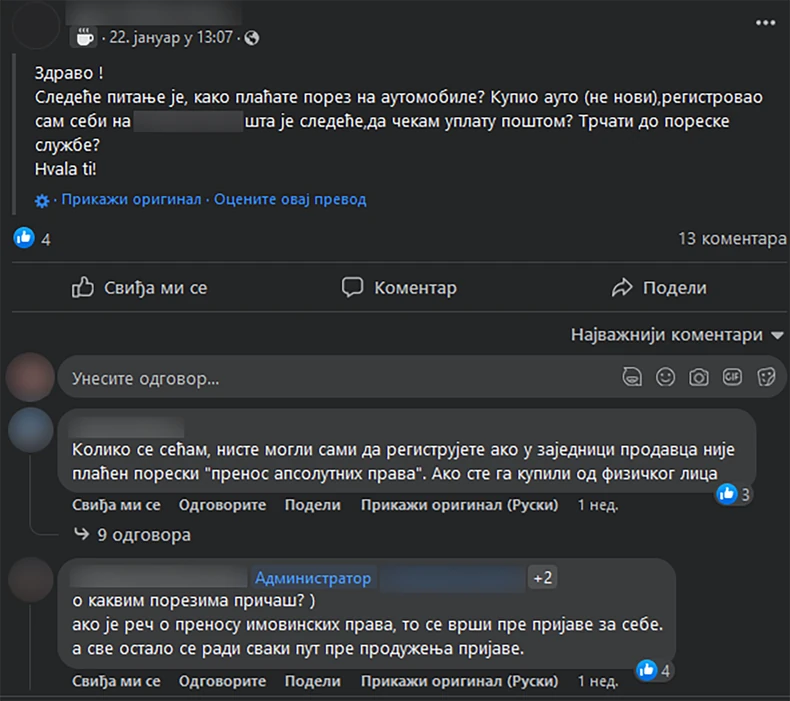Click the Прикажи оригинал link under the post
This screenshot has width=790, height=701.
[x=131, y=199]
